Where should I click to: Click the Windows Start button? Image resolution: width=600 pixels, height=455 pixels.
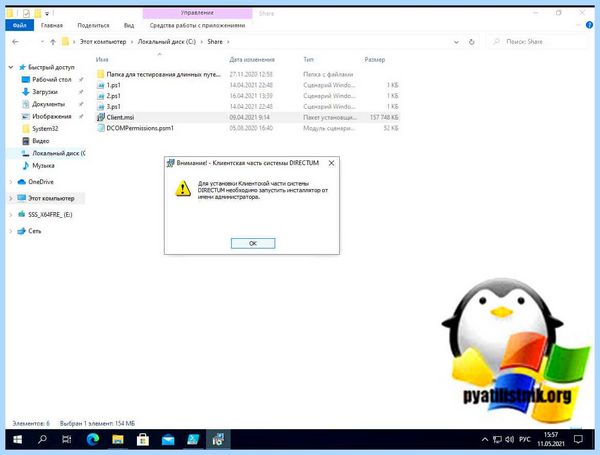coord(18,440)
